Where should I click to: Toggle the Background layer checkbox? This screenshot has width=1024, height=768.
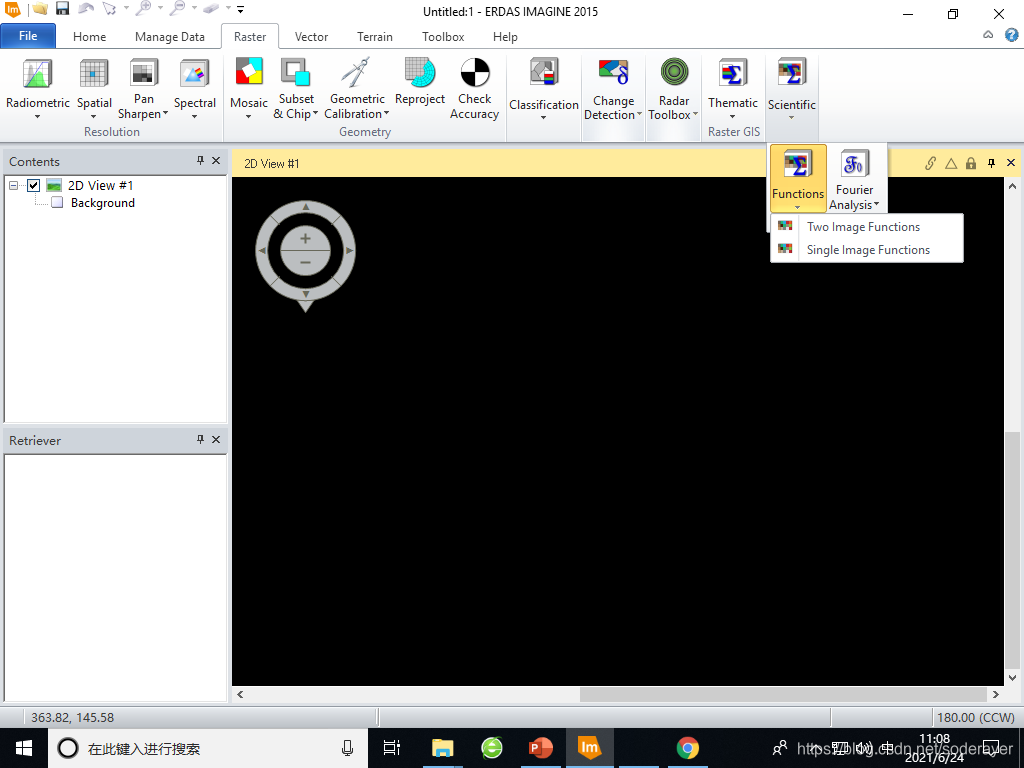57,202
